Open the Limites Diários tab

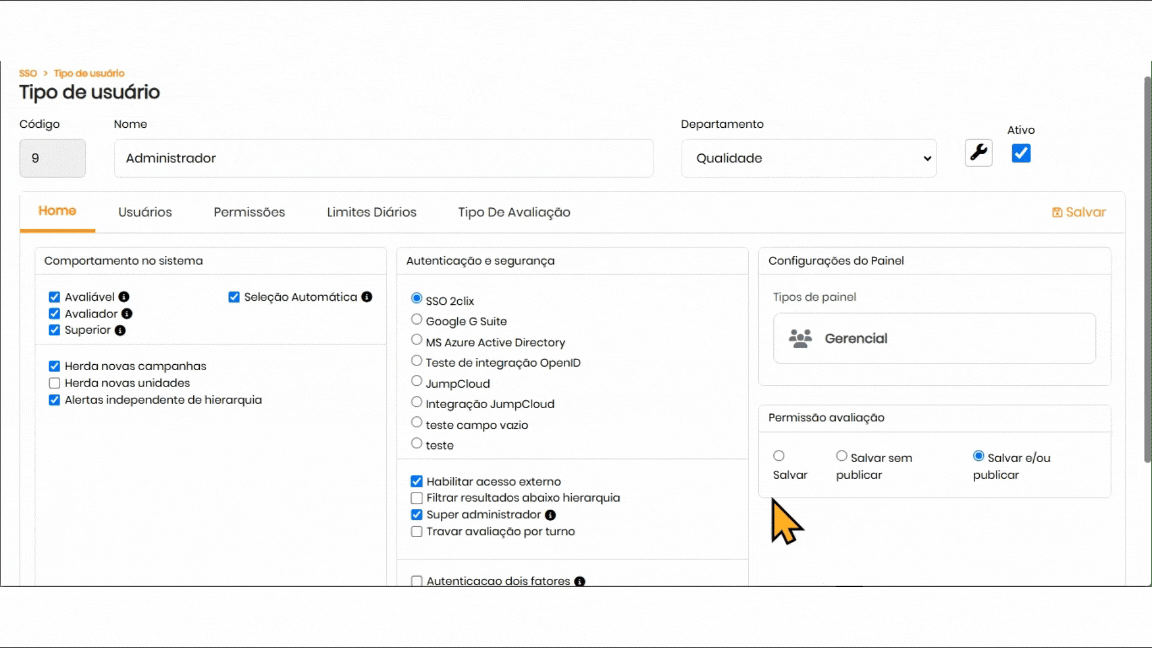point(371,212)
